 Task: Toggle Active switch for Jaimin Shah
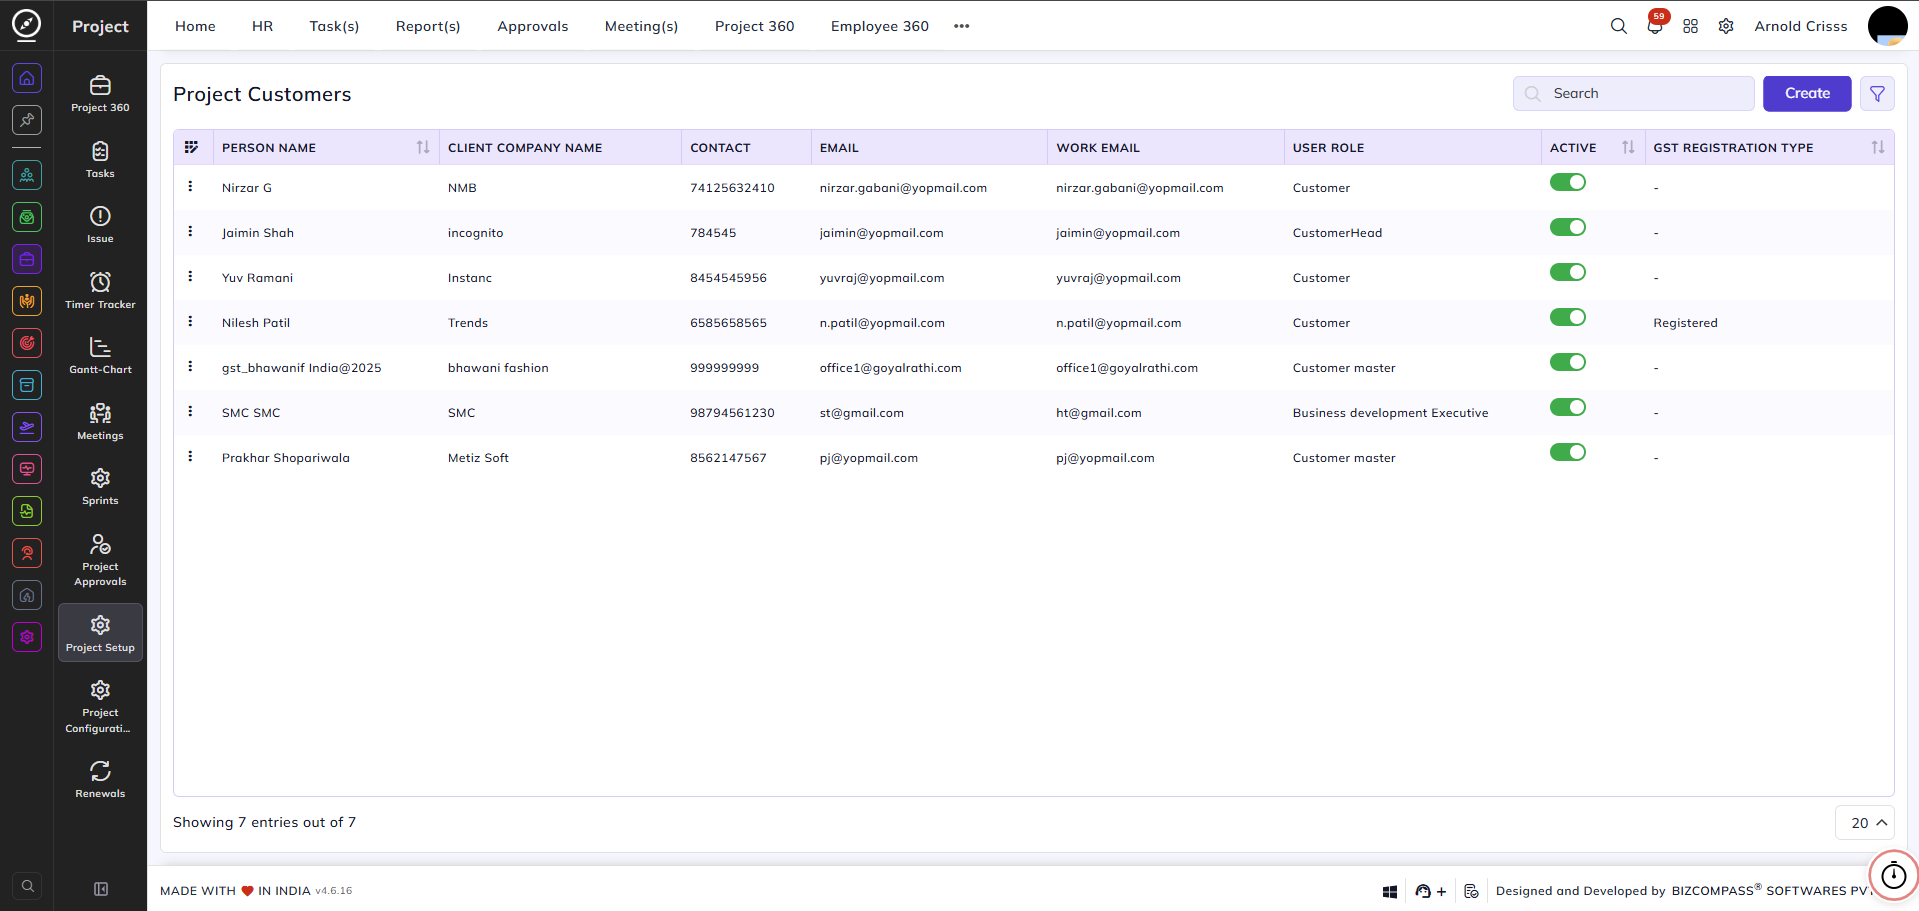(1567, 227)
